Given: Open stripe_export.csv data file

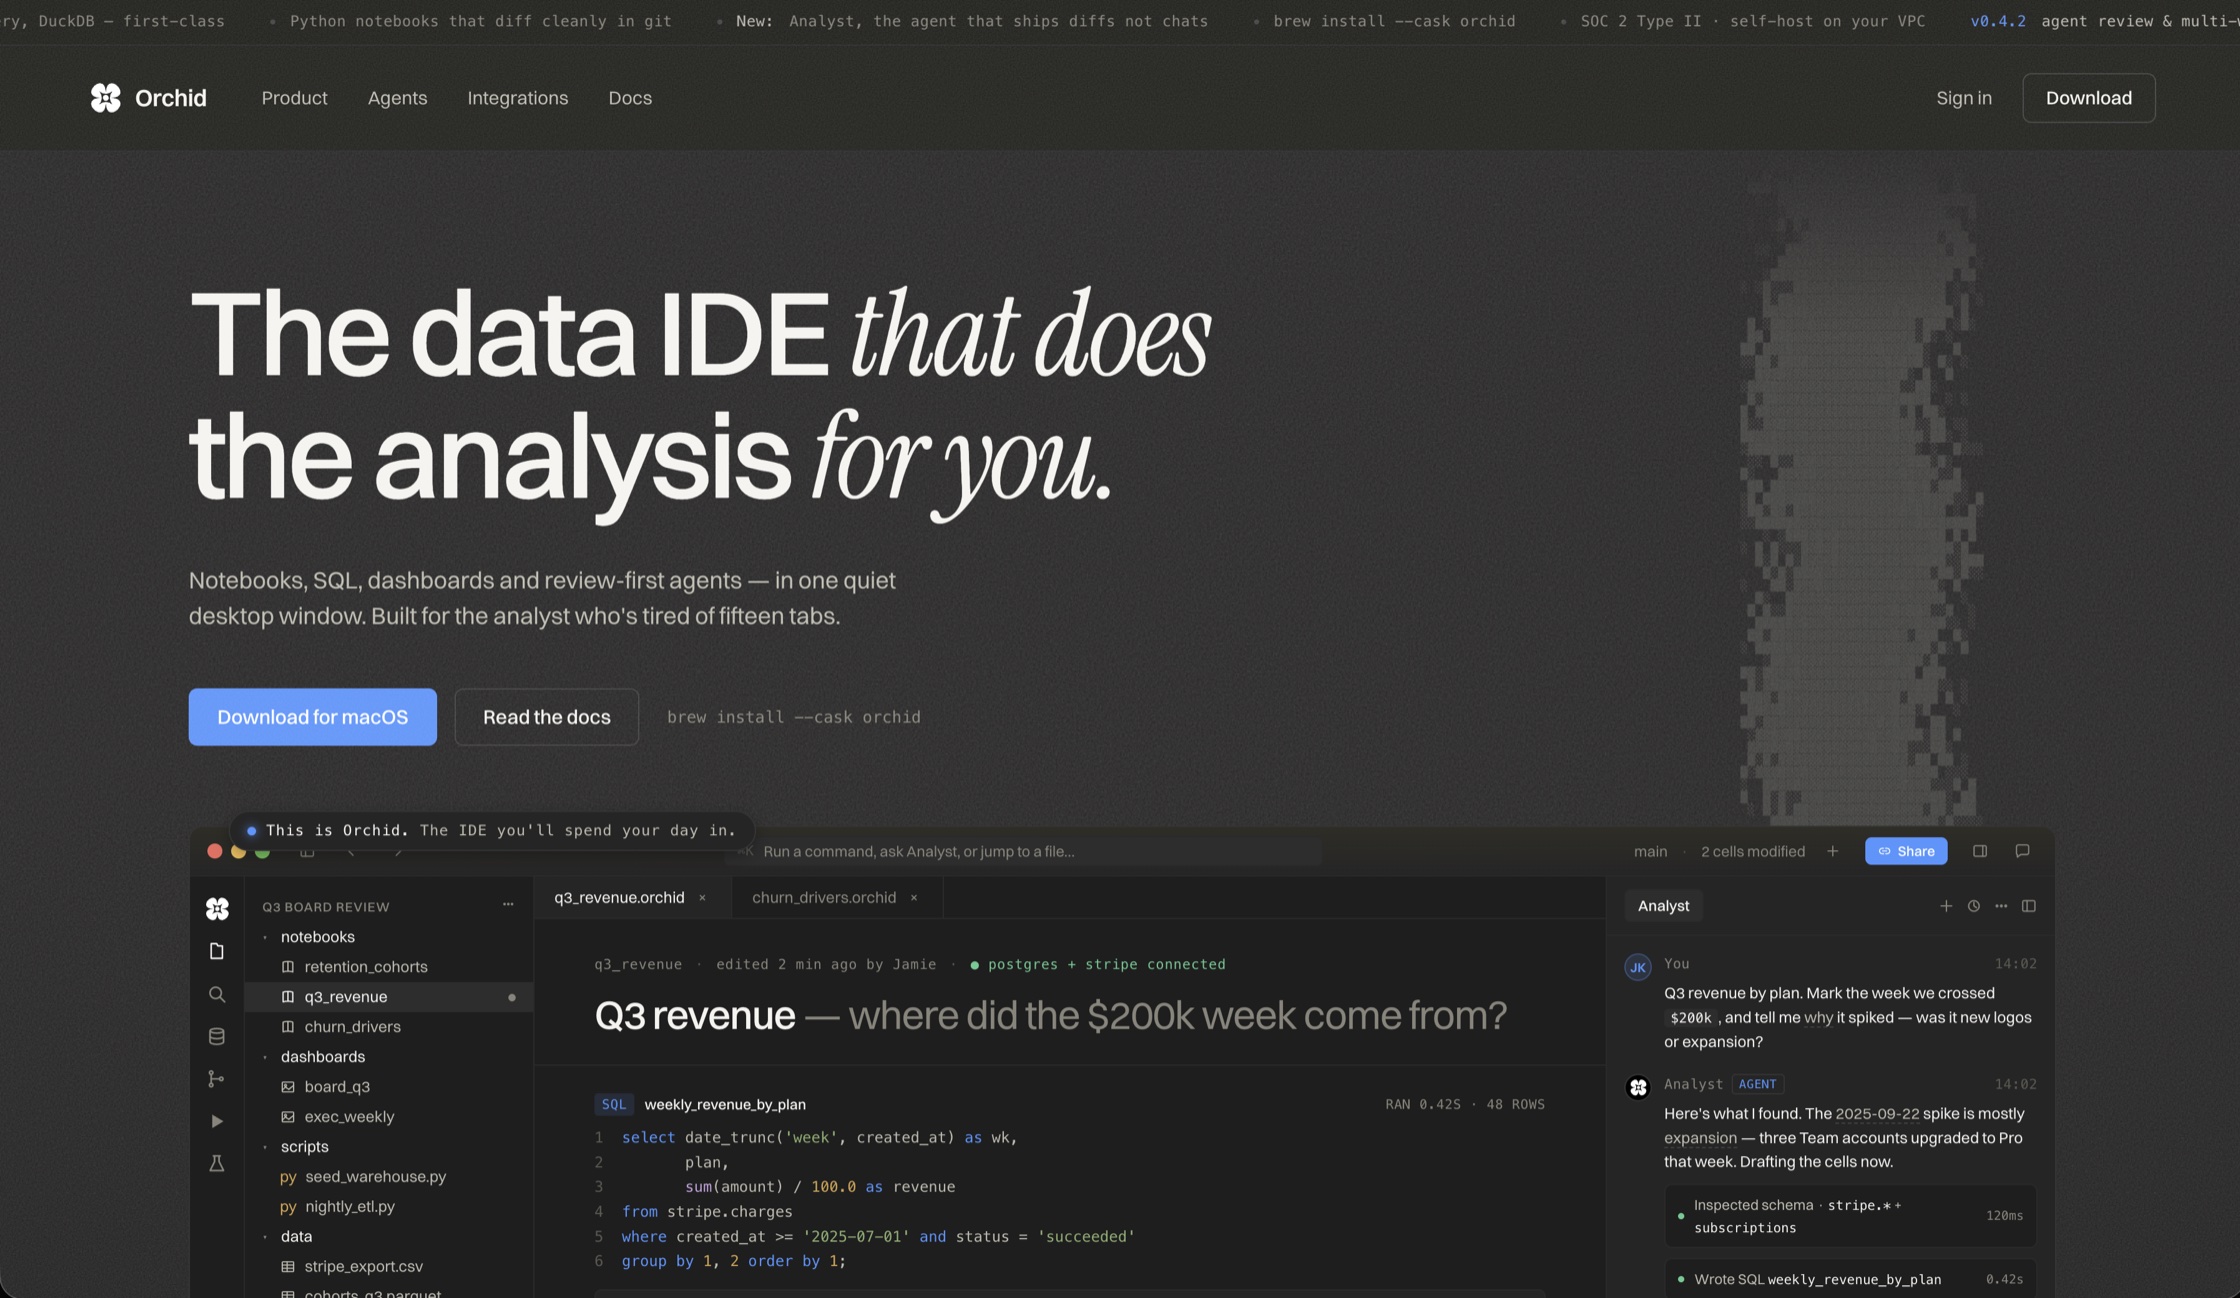Looking at the screenshot, I should point(389,1267).
